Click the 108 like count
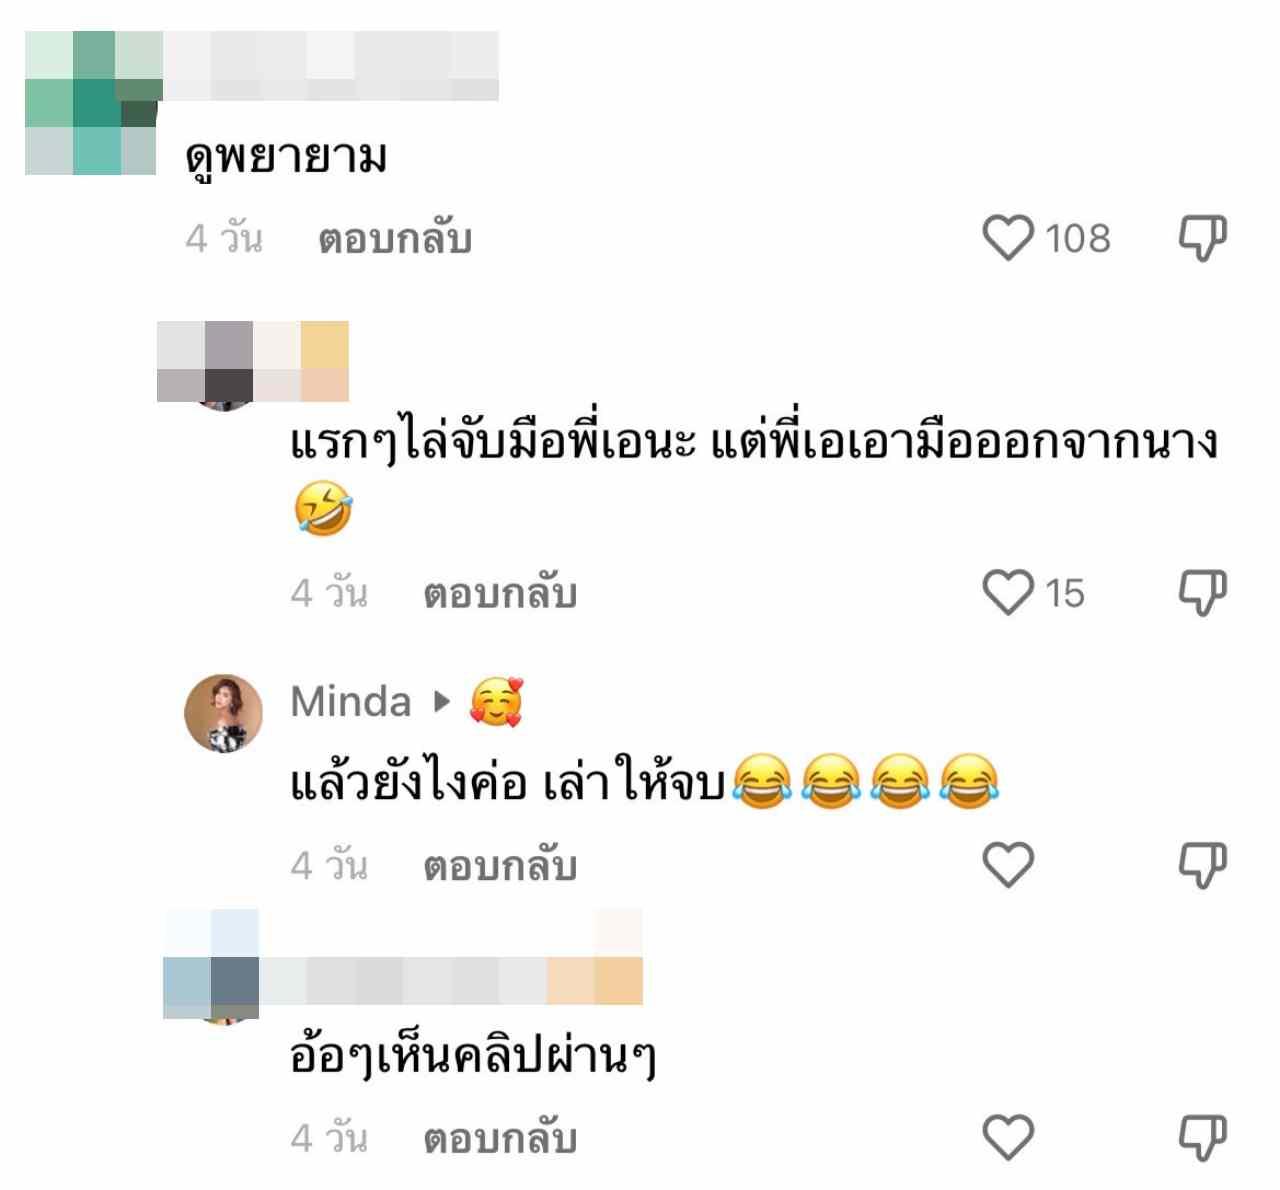Screen dimensions: 1280x1190 coord(1078,238)
